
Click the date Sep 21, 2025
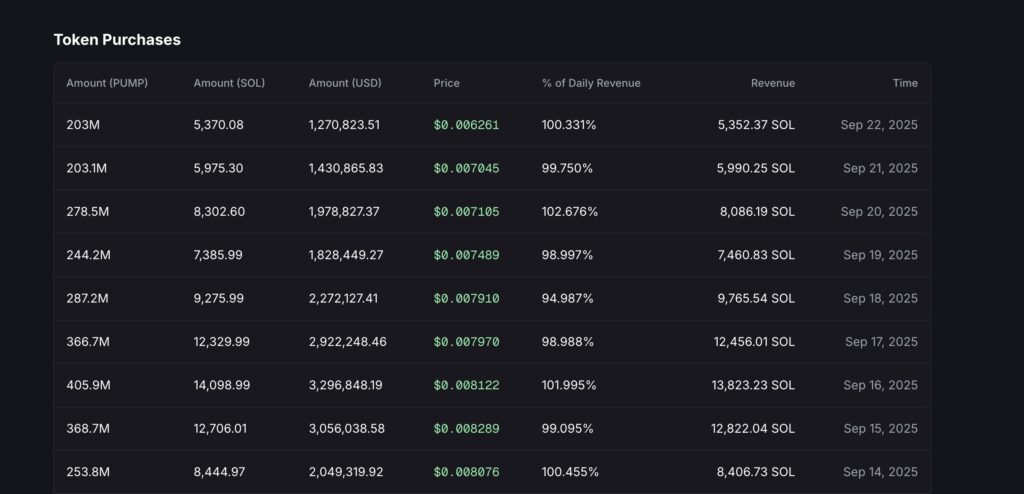pyautogui.click(x=880, y=168)
